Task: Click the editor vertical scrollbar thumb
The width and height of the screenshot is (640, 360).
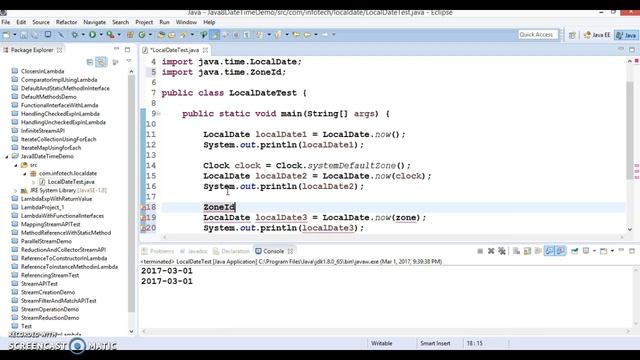Action: coord(630,131)
